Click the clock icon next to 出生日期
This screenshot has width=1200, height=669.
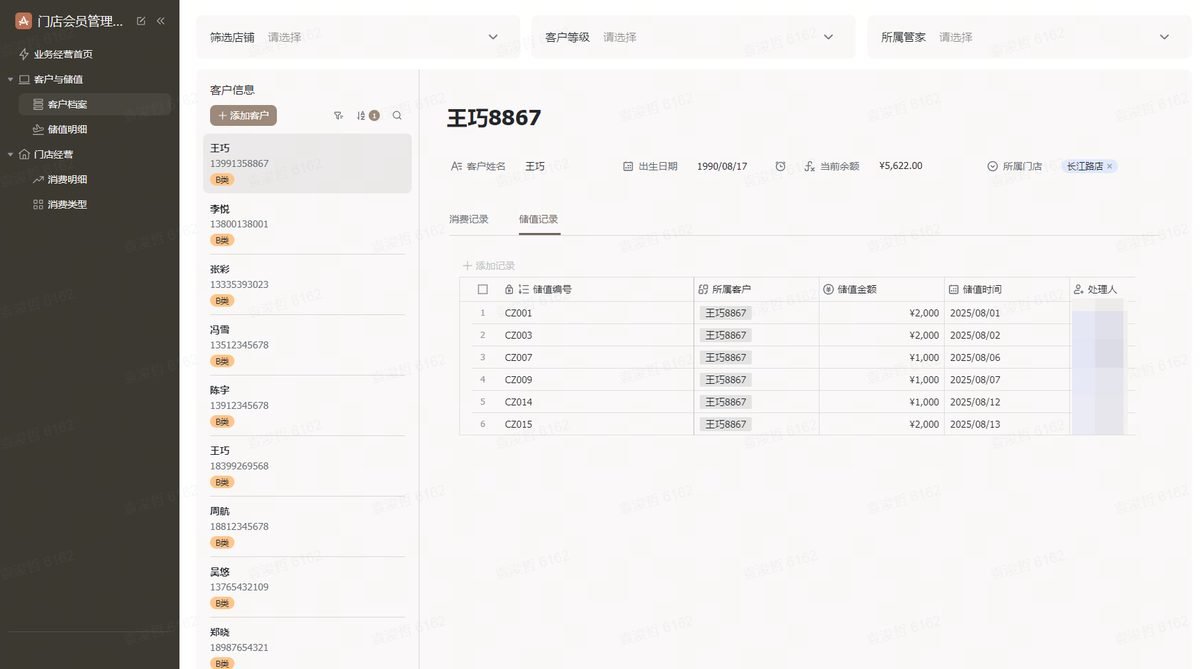(x=780, y=166)
